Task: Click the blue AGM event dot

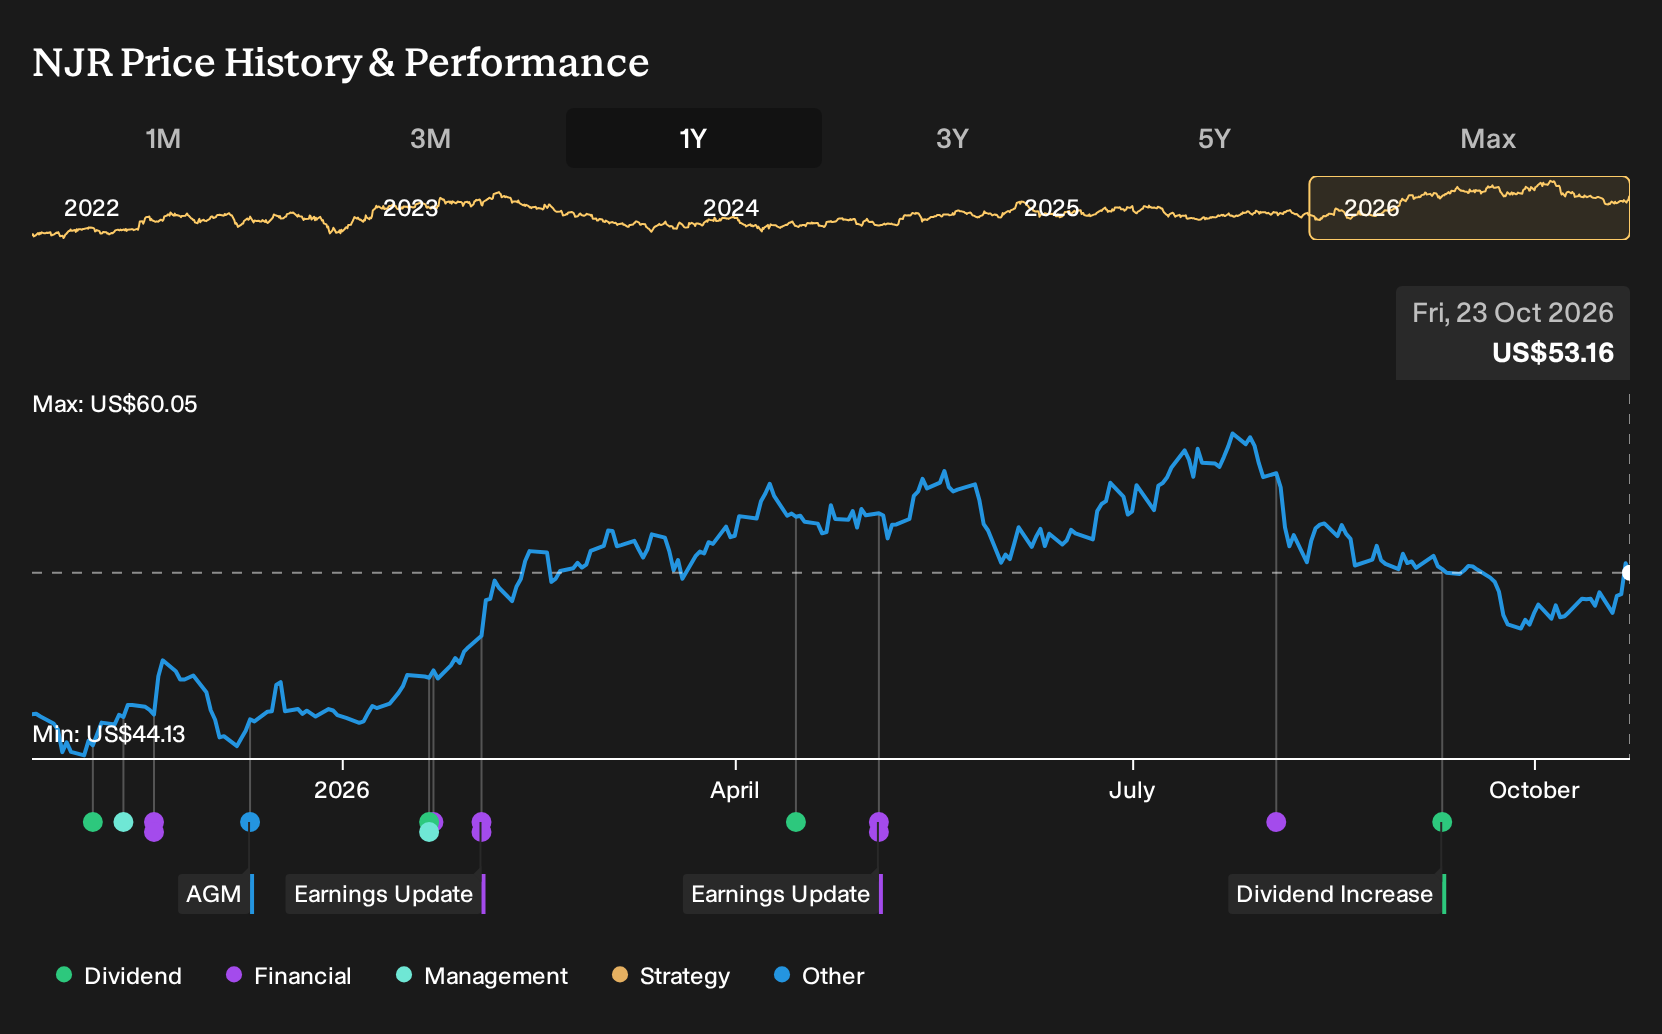Action: (x=250, y=822)
